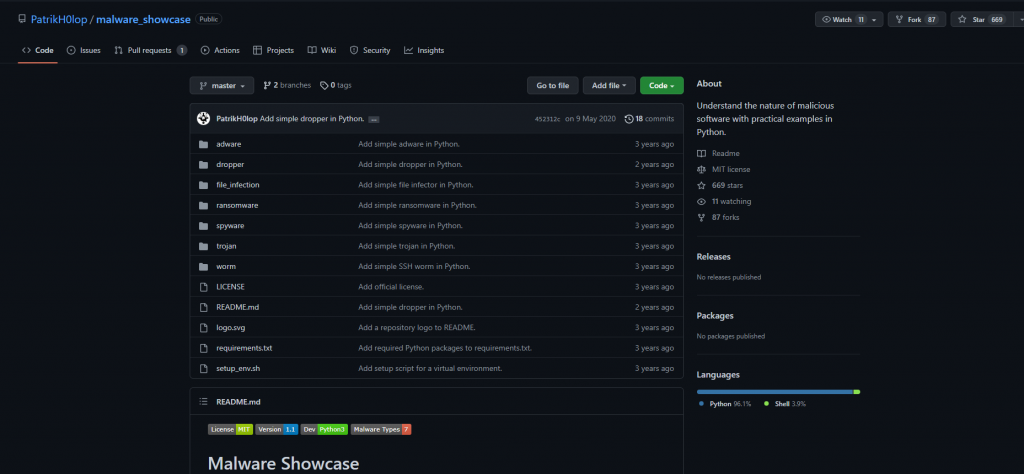Screen dimensions: 1024x474
Task: Click the logo.svg file icon
Action: point(203,328)
